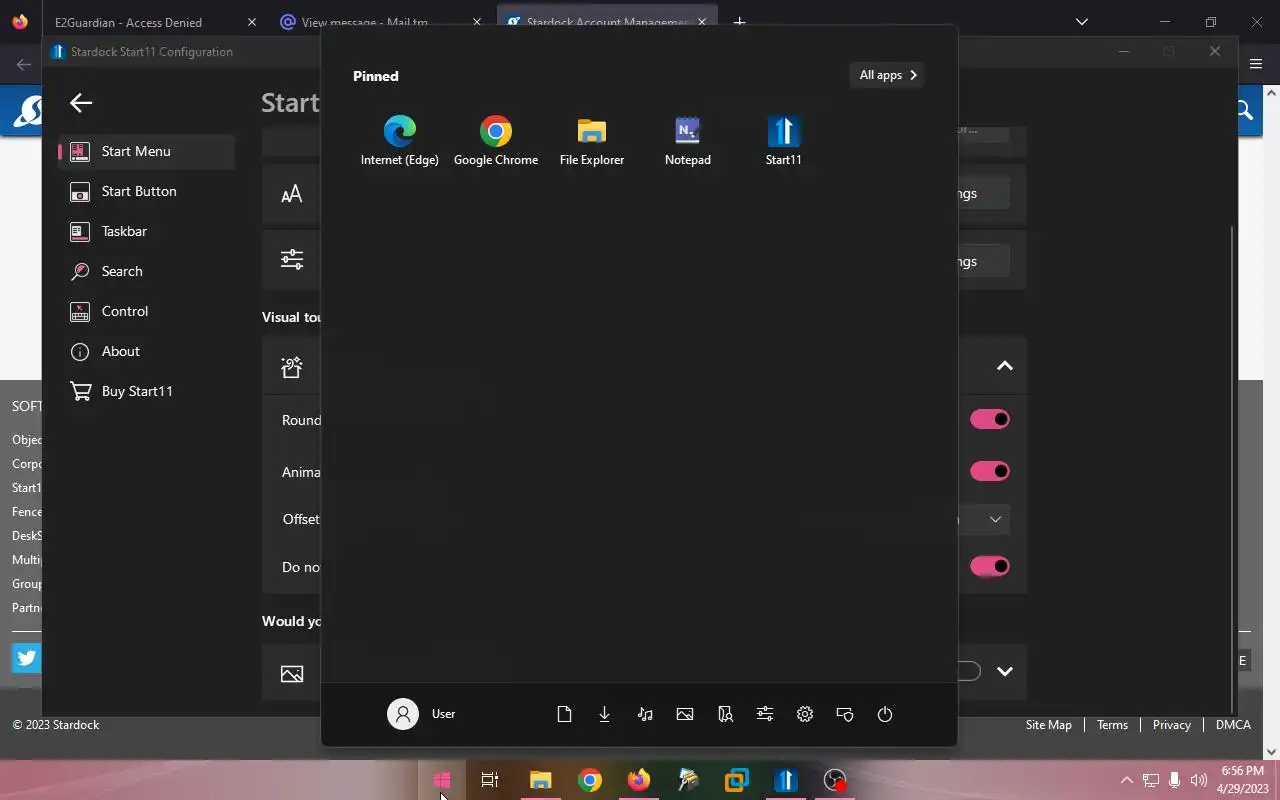Image resolution: width=1280 pixels, height=800 pixels.
Task: Click Firefox icon on taskbar
Action: 638,780
